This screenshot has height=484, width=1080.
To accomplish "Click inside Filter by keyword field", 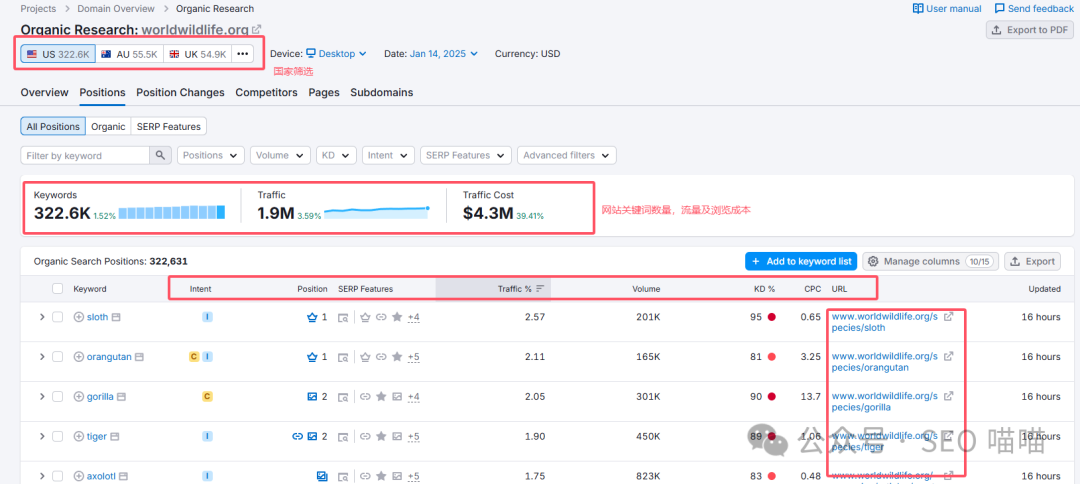I will pyautogui.click(x=86, y=156).
